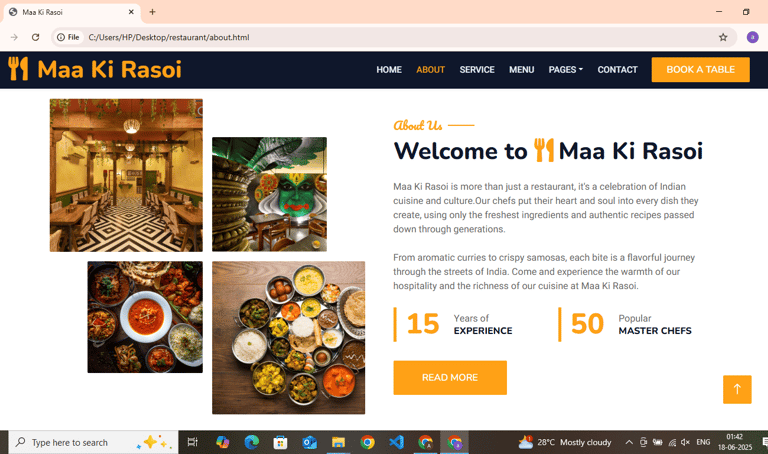Screen dimensions: 768x454
Task: Select the Service nav link
Action: point(477,70)
